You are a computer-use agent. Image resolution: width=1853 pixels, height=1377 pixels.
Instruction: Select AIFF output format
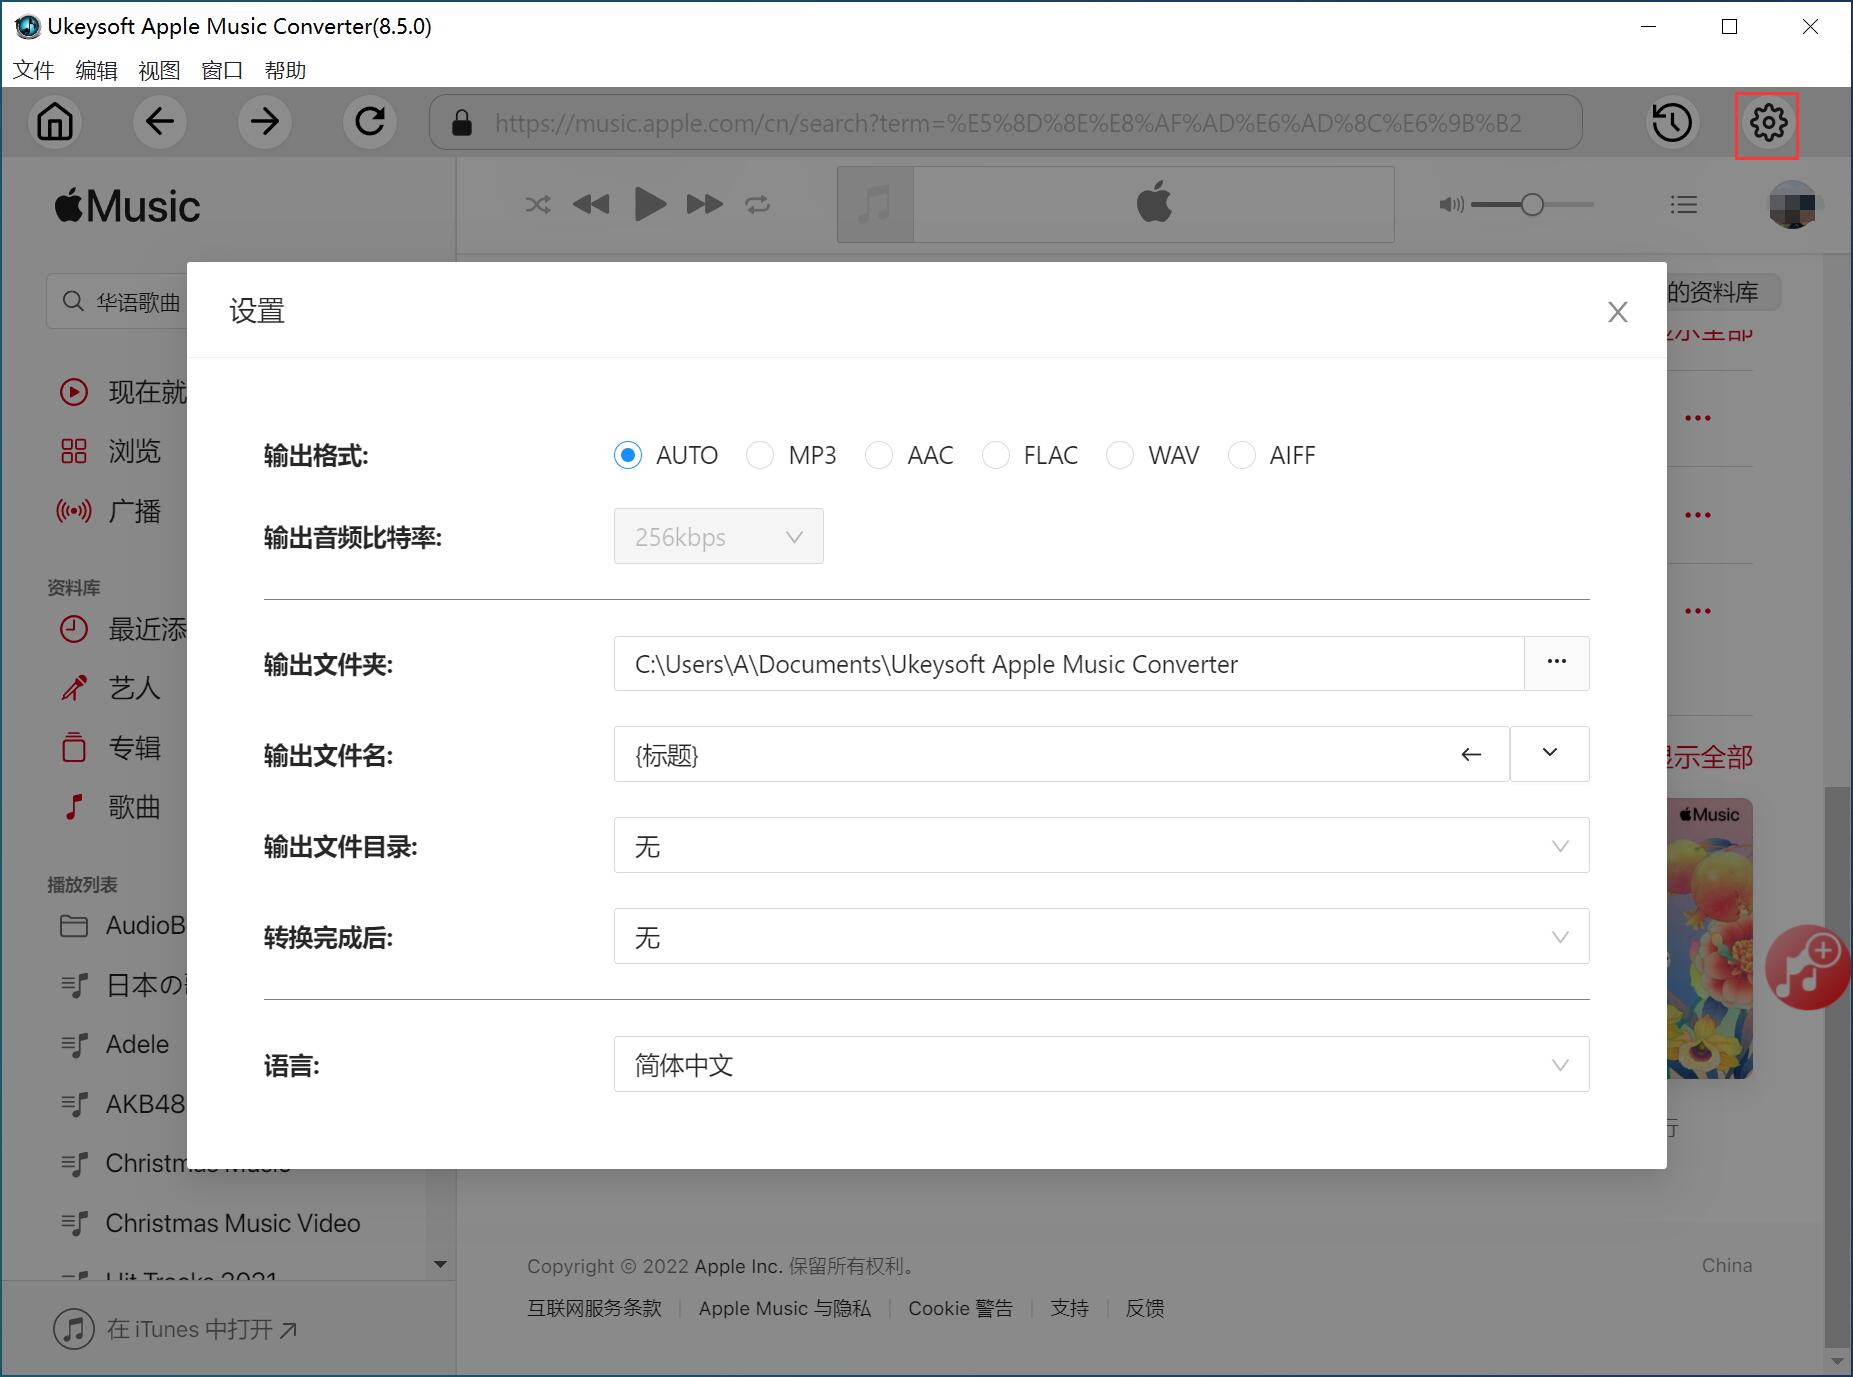[1271, 456]
